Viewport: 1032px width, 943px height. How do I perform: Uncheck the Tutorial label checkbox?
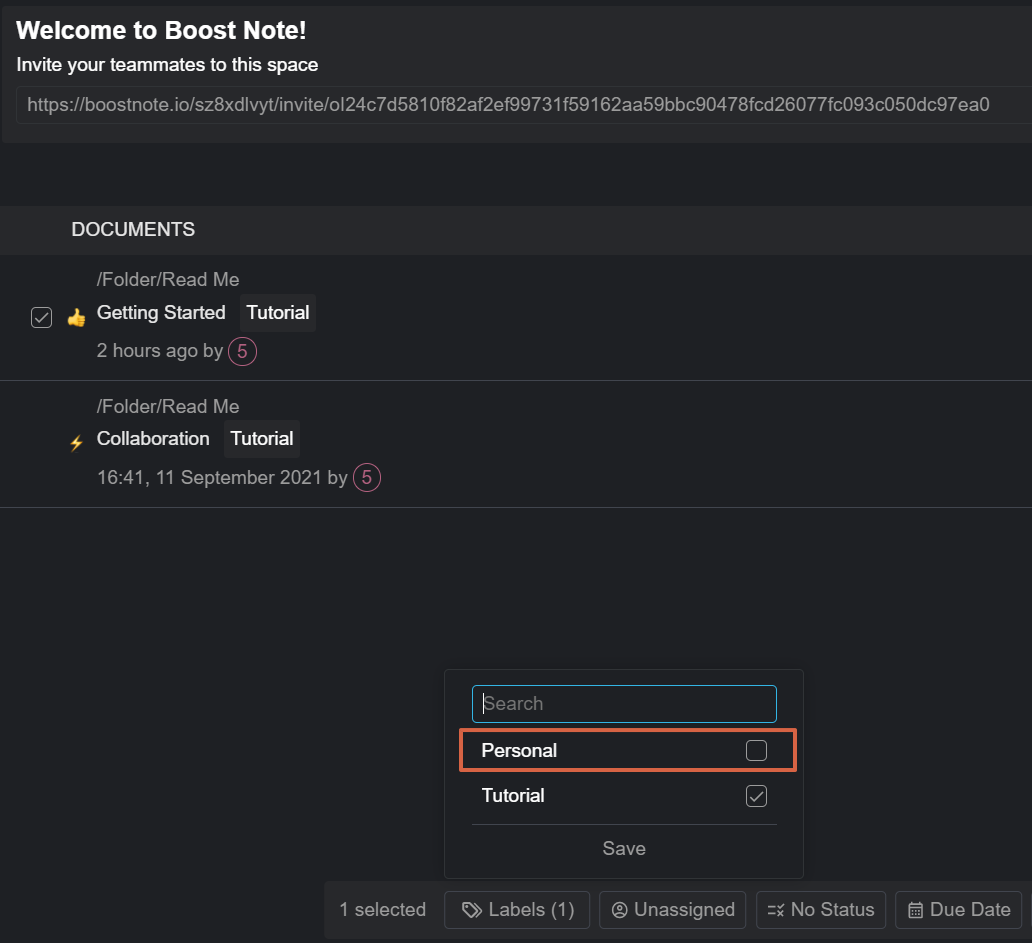point(756,796)
